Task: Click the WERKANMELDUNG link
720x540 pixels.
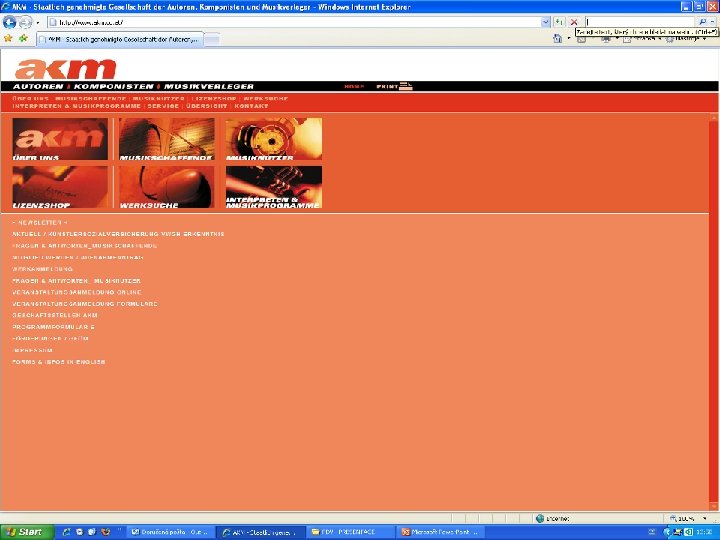Action: (x=42, y=269)
